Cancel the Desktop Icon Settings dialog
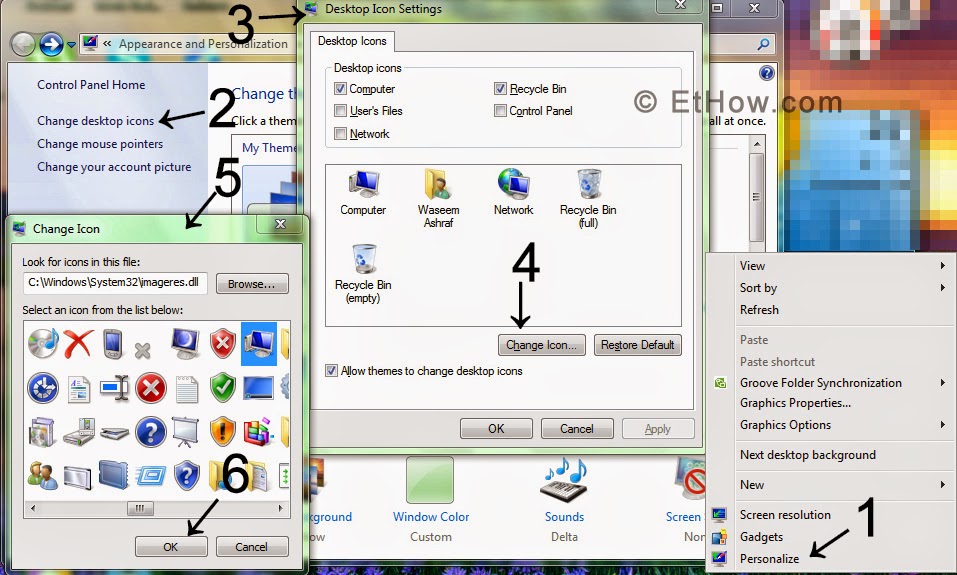The height and width of the screenshot is (575, 957). pos(577,429)
